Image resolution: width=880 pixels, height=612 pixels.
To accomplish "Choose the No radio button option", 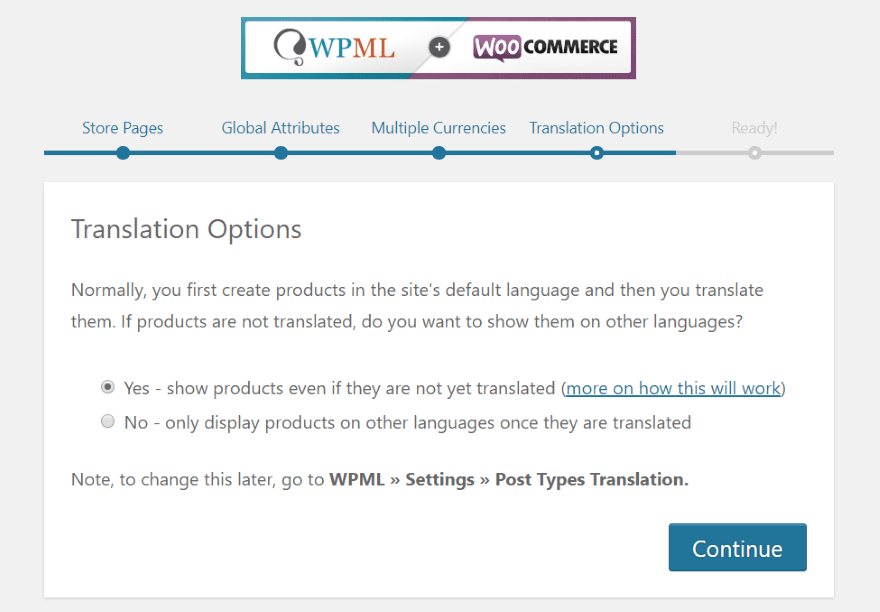I will 108,422.
